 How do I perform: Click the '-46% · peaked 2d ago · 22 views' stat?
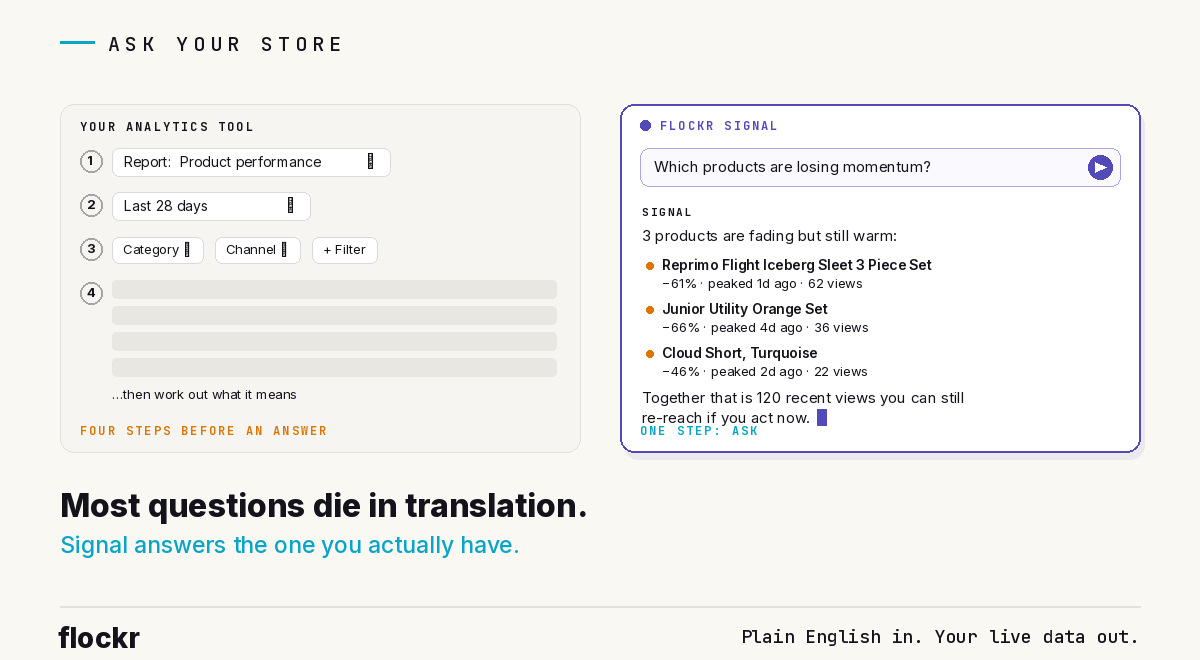765,372
